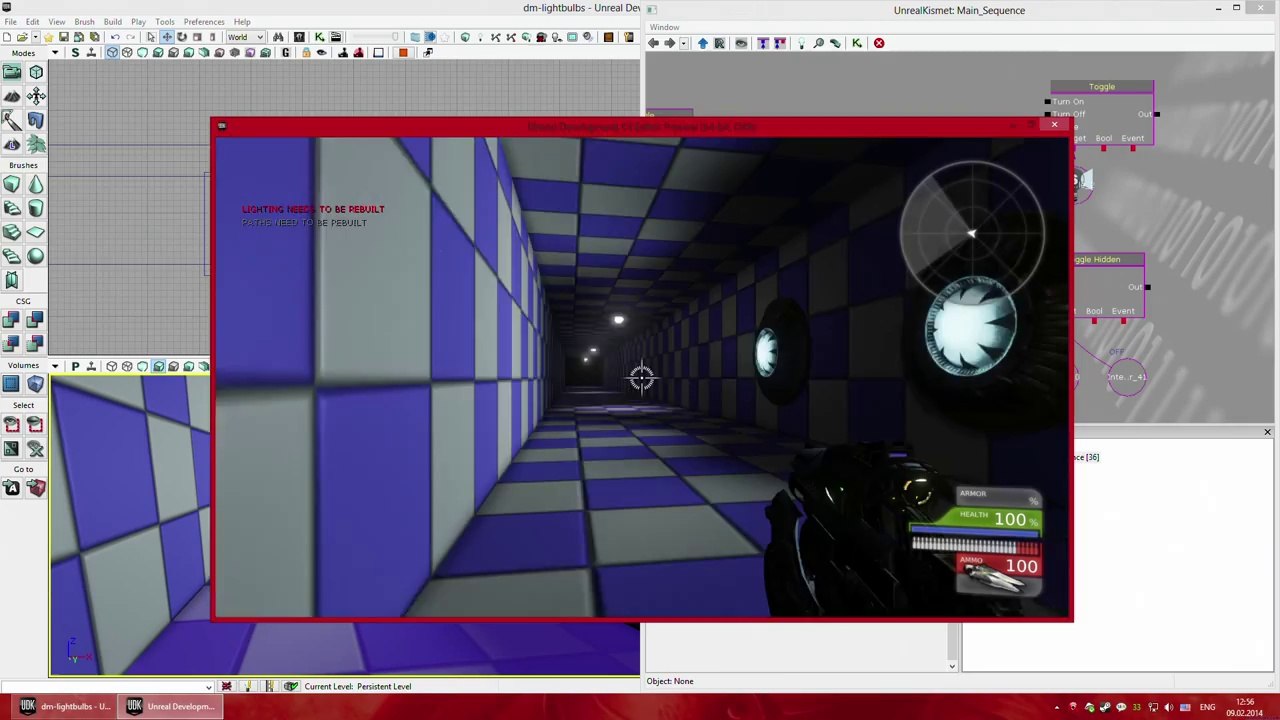Click Show All Actors icon

click(x=36, y=449)
